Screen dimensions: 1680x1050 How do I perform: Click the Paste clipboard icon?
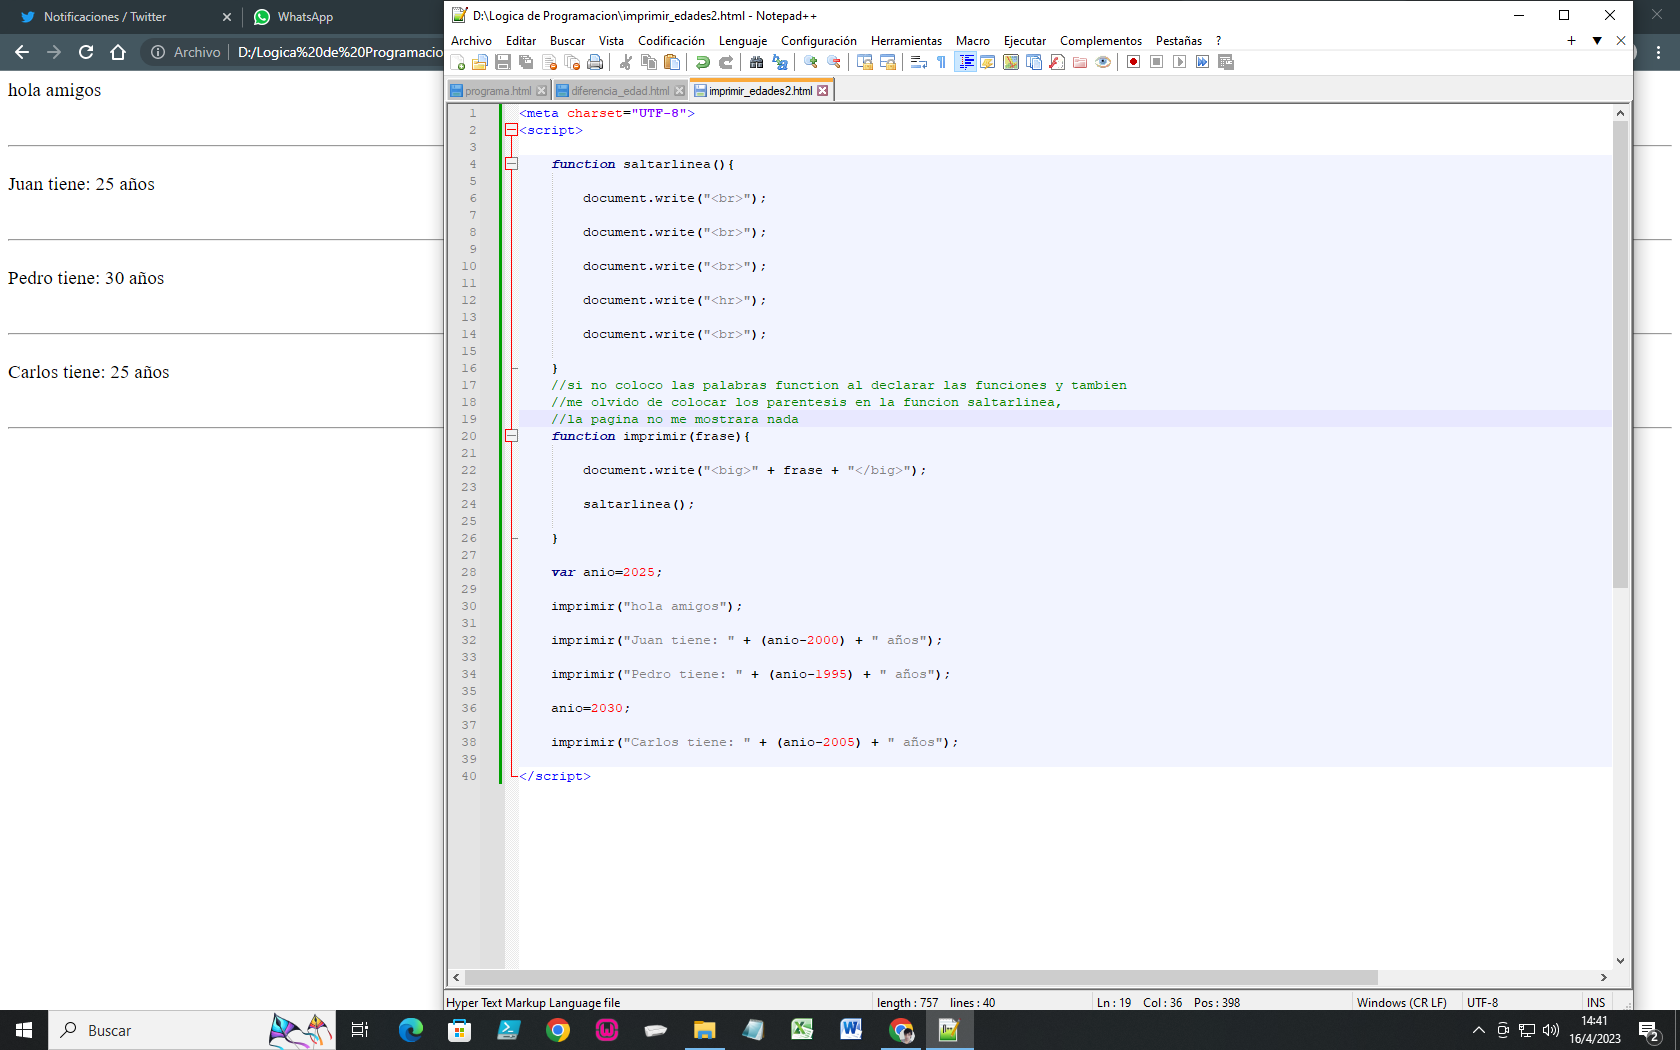[x=672, y=62]
